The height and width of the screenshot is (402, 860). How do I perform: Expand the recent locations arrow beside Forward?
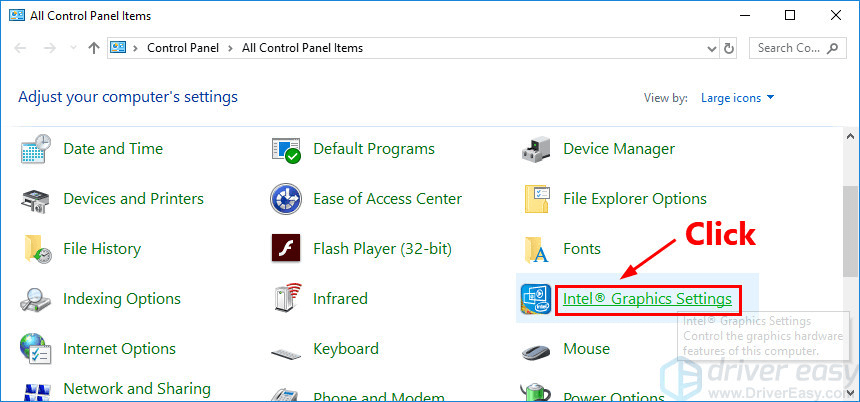[72, 48]
